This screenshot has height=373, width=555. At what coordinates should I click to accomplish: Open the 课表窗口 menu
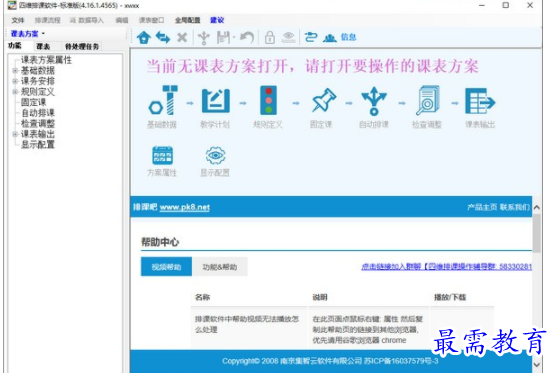(x=151, y=20)
